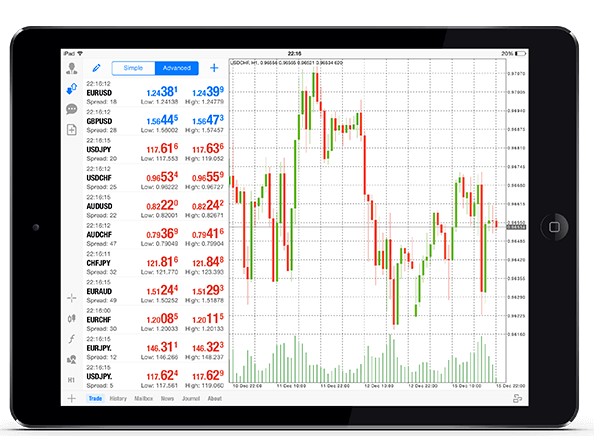Viewport: 594px width, 436px height.
Task: Select the EURCHF symbol row
Action: [x=155, y=320]
